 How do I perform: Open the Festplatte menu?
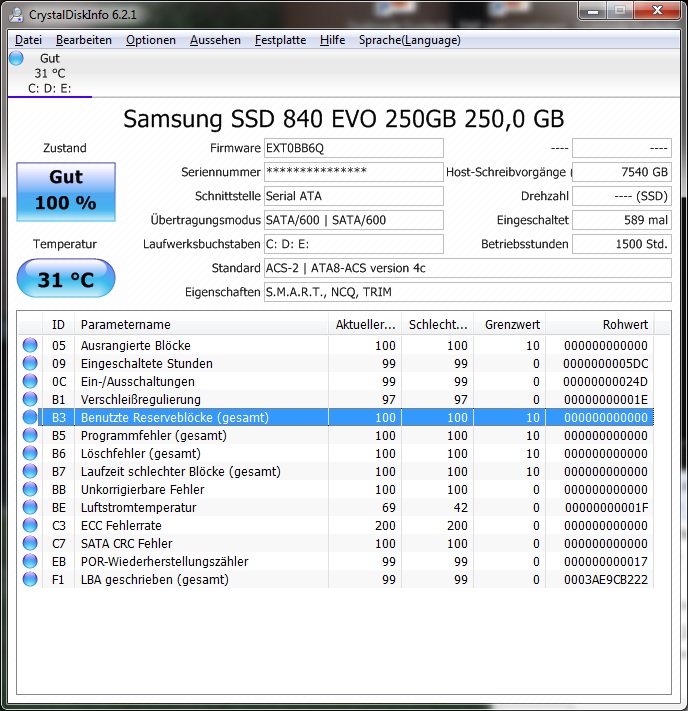pyautogui.click(x=280, y=40)
